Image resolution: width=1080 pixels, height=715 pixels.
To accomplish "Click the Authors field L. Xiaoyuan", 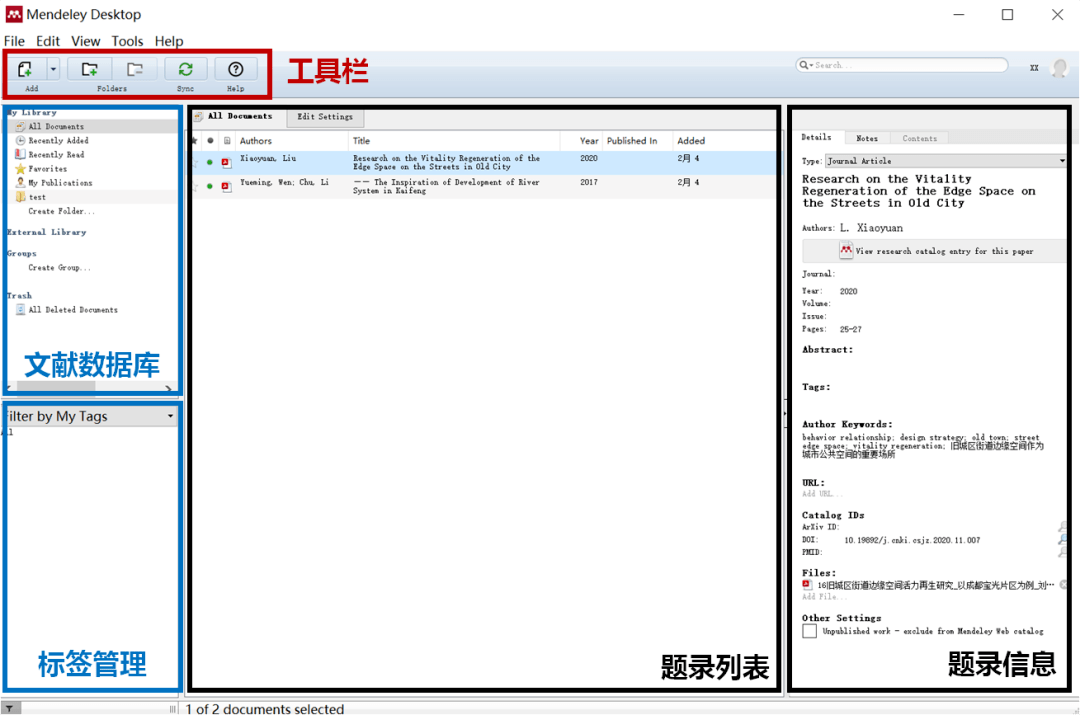I will pos(871,228).
